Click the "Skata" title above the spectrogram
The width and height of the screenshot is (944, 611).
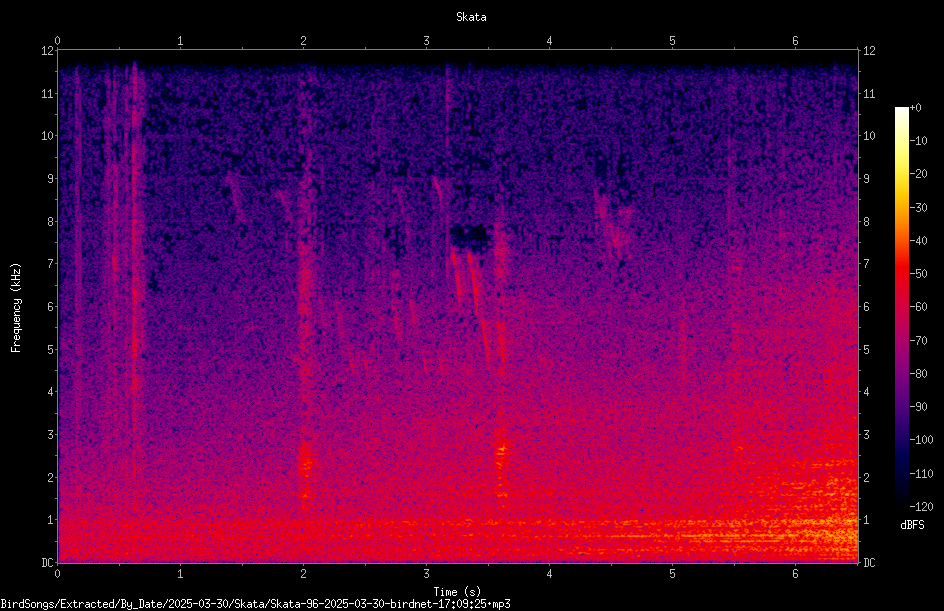[471, 17]
